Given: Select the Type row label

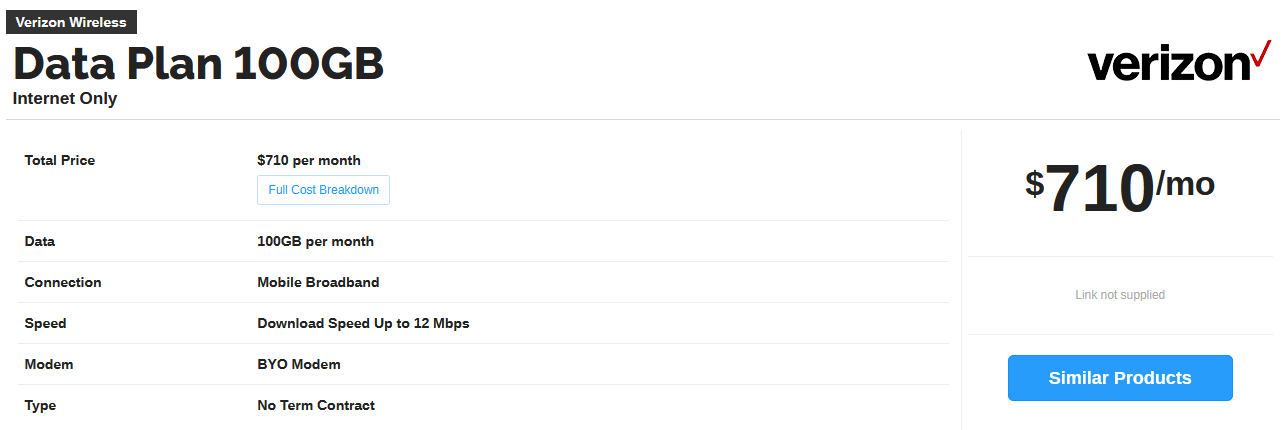Looking at the screenshot, I should click(x=40, y=405).
